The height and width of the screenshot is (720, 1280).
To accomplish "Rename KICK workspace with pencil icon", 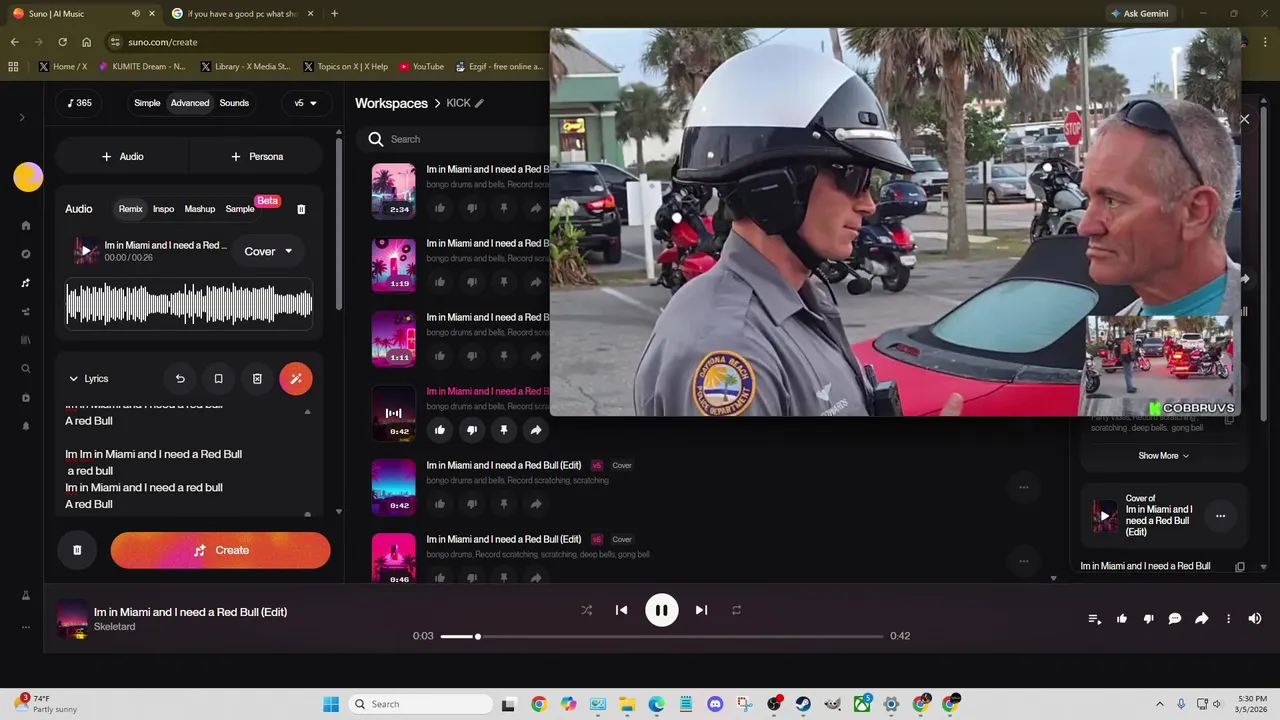I will point(479,103).
